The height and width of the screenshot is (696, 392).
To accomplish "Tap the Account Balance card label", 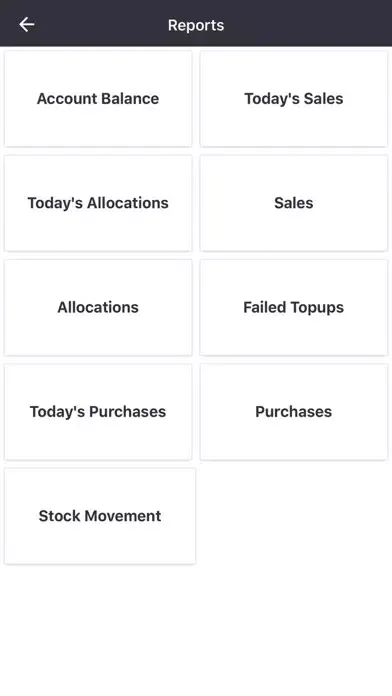I will [x=98, y=99].
